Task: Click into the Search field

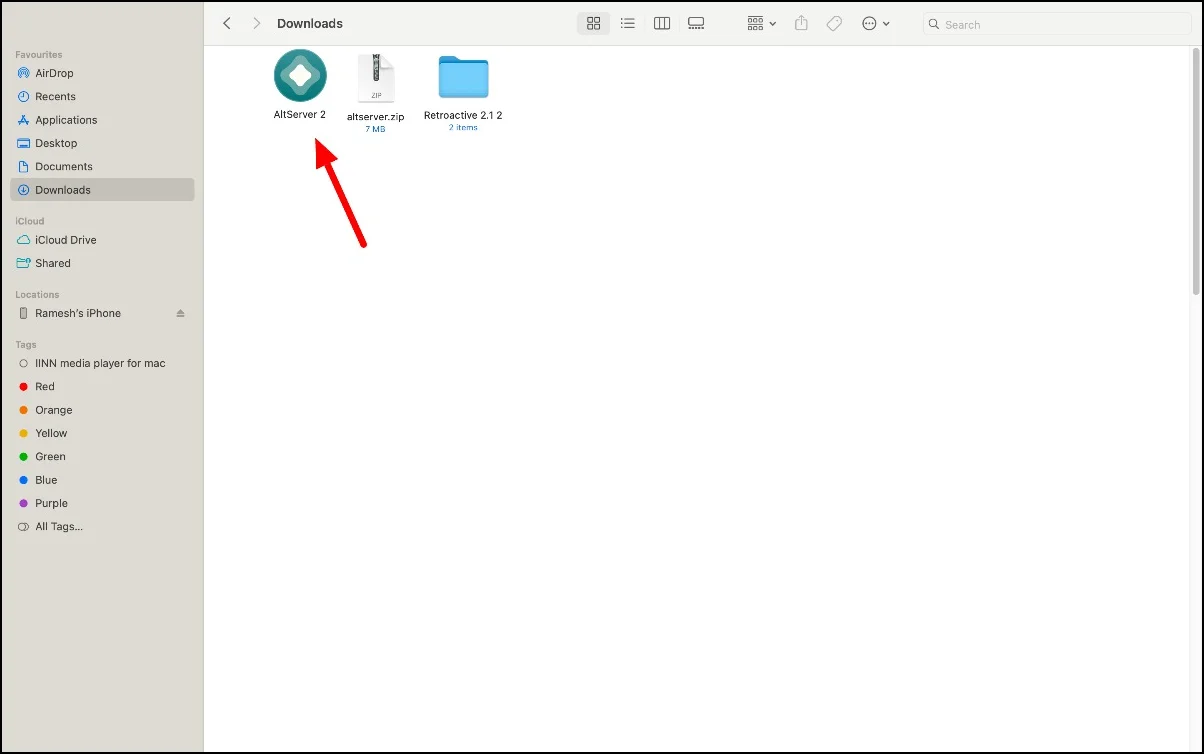Action: (x=1055, y=24)
